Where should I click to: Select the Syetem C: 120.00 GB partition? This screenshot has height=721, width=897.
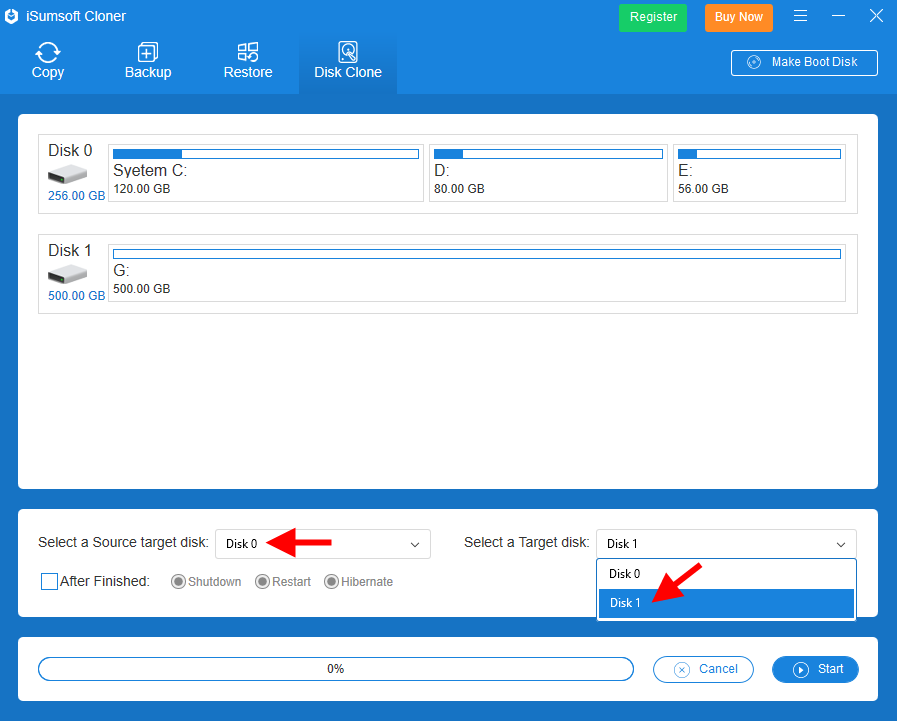point(266,173)
